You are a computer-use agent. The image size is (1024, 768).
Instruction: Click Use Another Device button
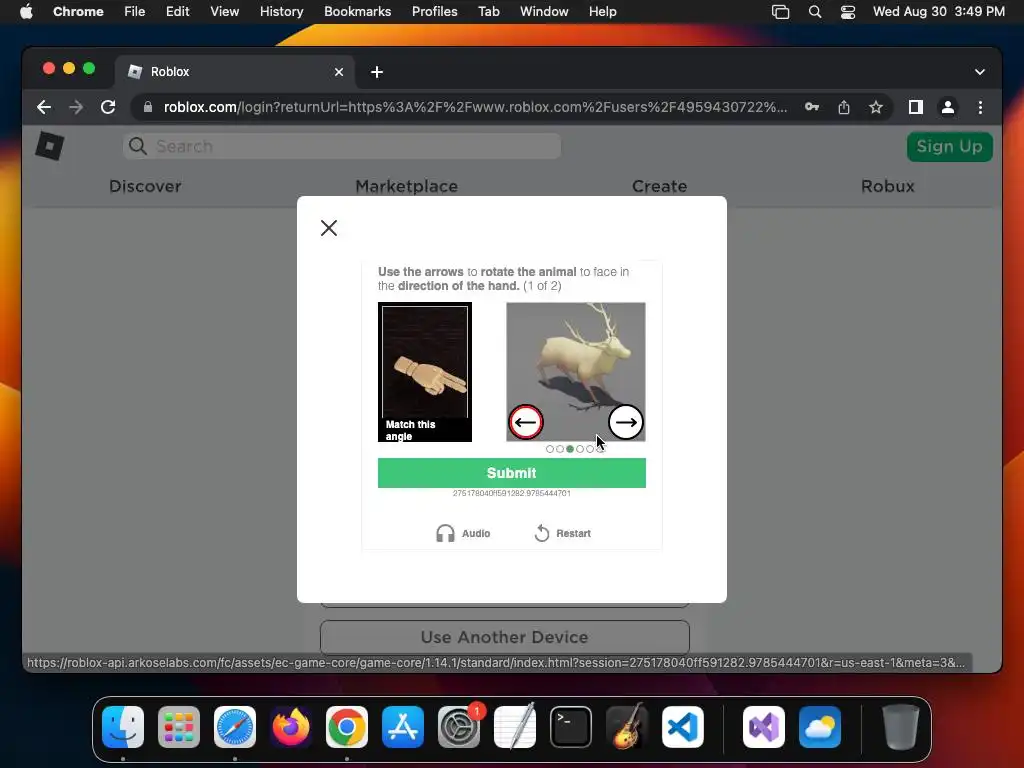505,637
